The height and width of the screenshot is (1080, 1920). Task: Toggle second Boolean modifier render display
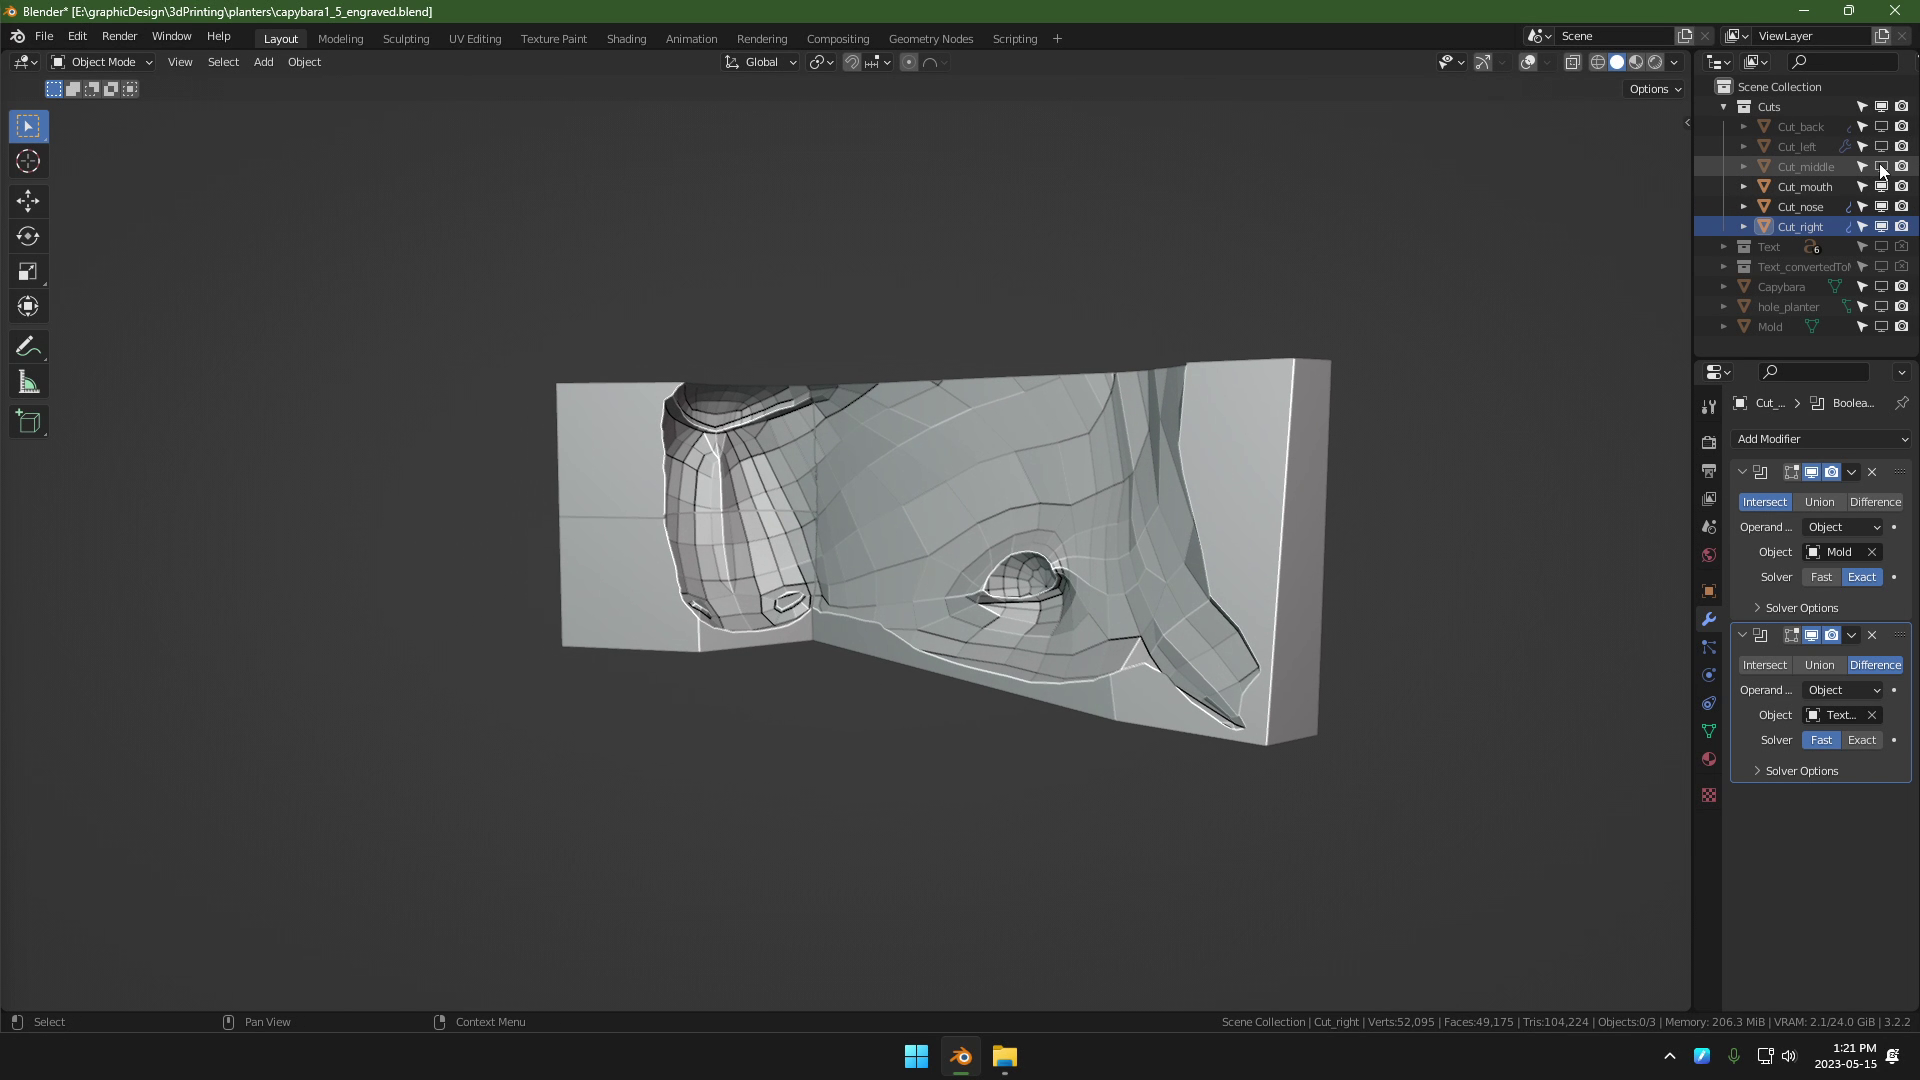pyautogui.click(x=1831, y=635)
